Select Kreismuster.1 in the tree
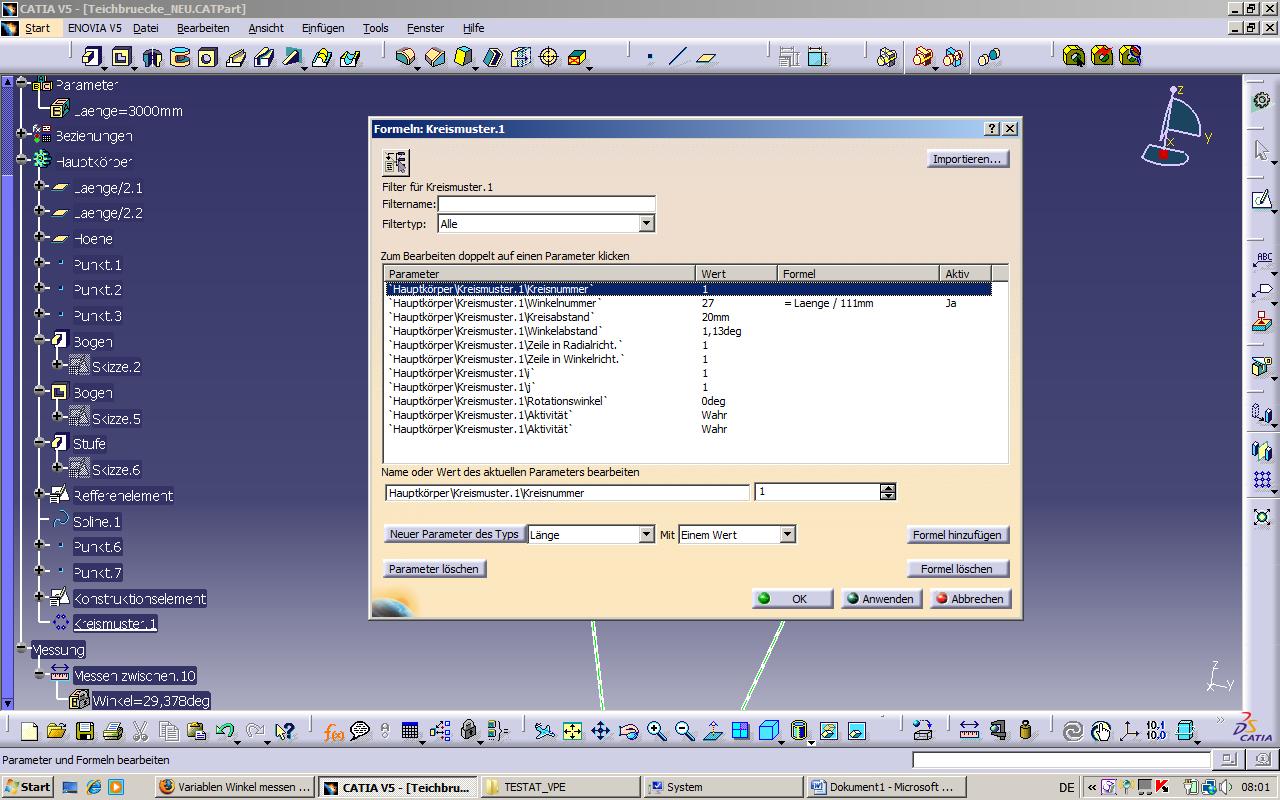 pyautogui.click(x=115, y=624)
